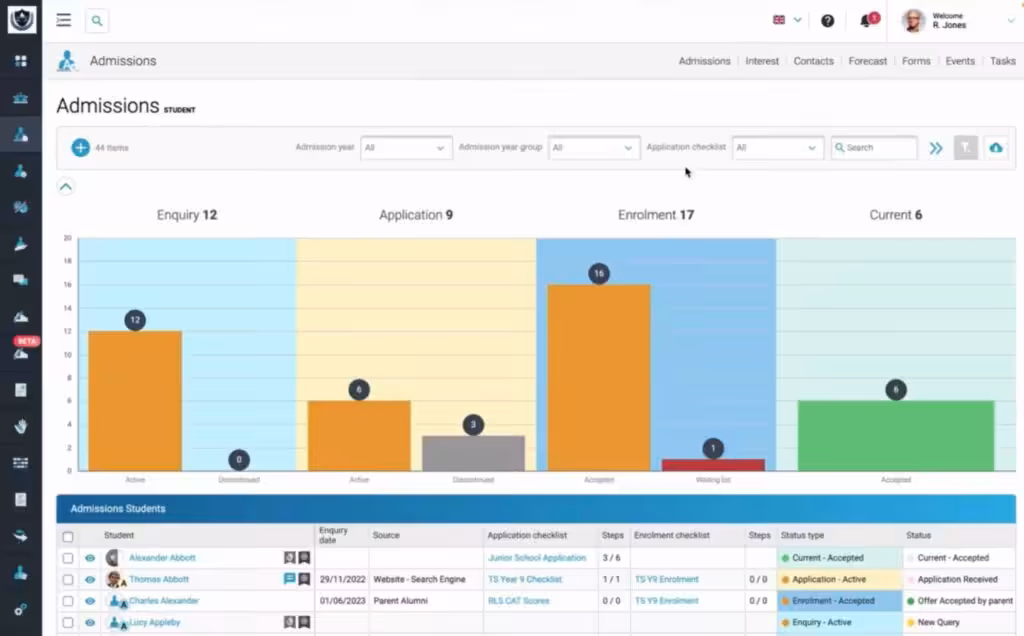Open the Application checklist dropdown
1024x636 pixels.
pyautogui.click(x=777, y=148)
